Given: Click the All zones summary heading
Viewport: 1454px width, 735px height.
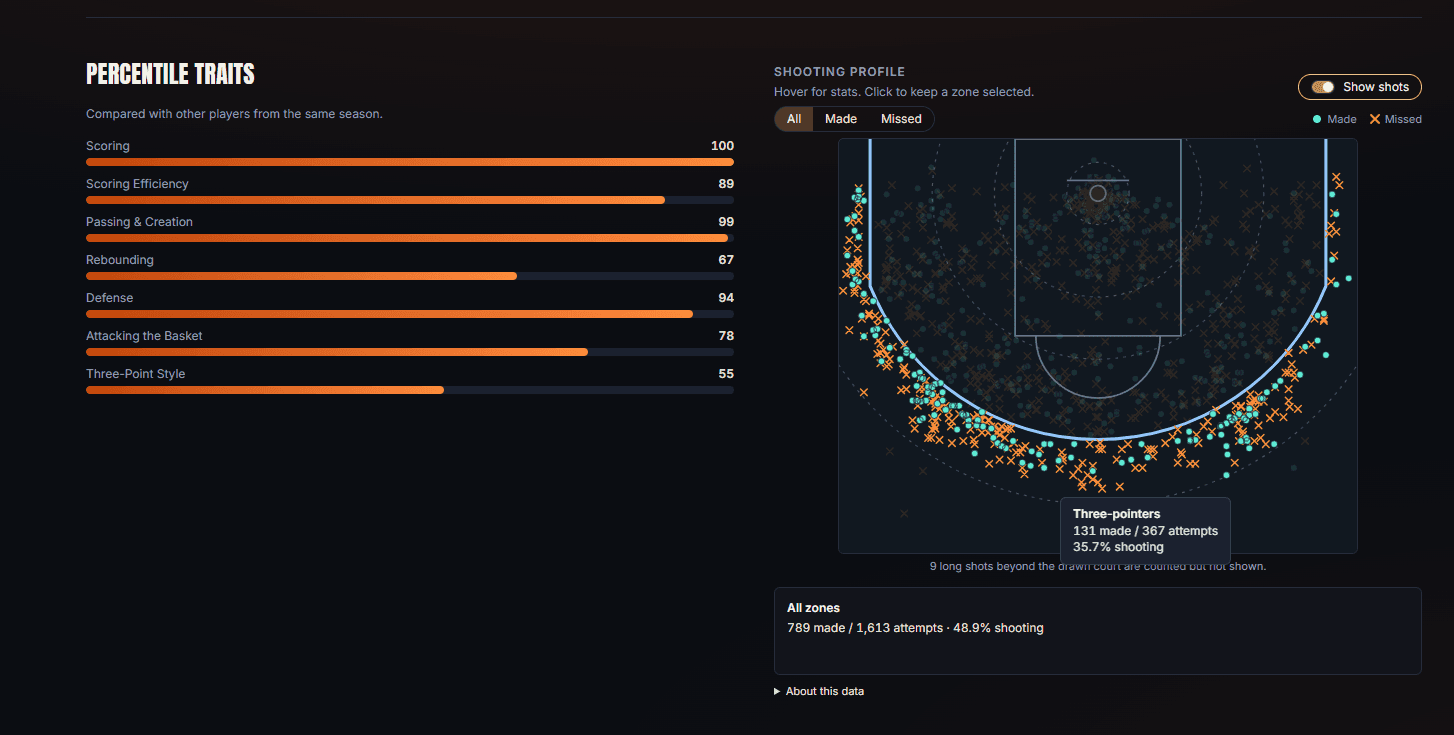Looking at the screenshot, I should [x=813, y=608].
